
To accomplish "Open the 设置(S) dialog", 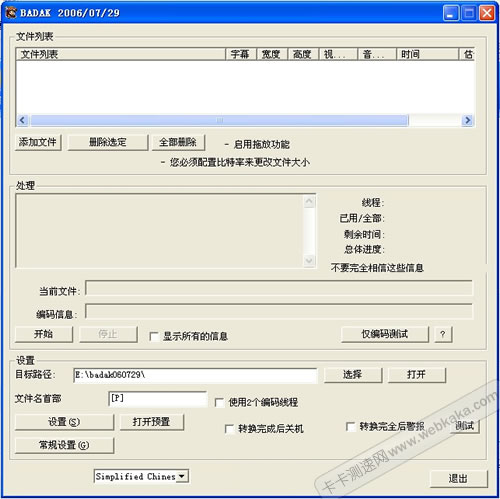I will click(x=64, y=422).
